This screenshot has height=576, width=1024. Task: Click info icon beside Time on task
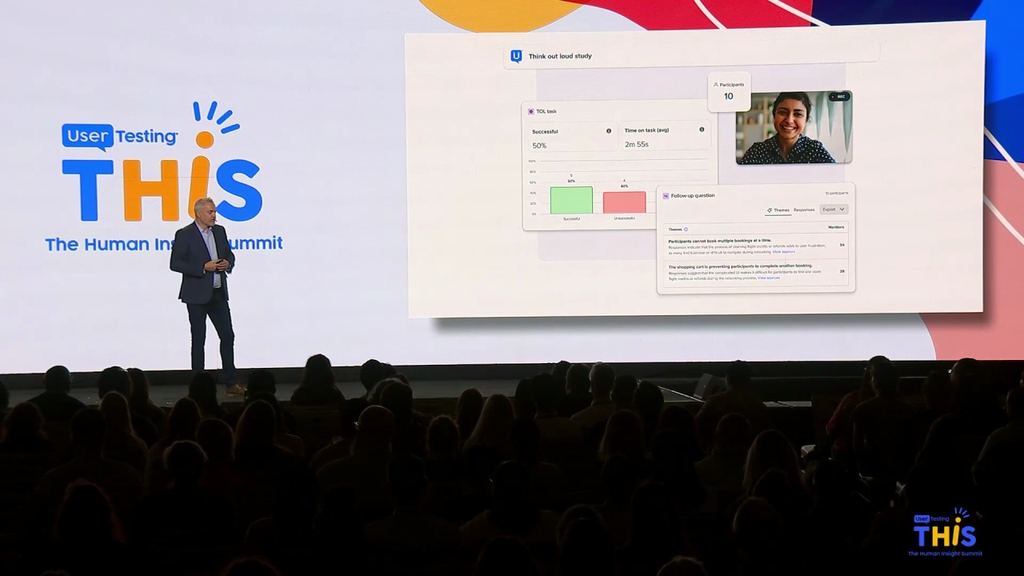(x=701, y=130)
